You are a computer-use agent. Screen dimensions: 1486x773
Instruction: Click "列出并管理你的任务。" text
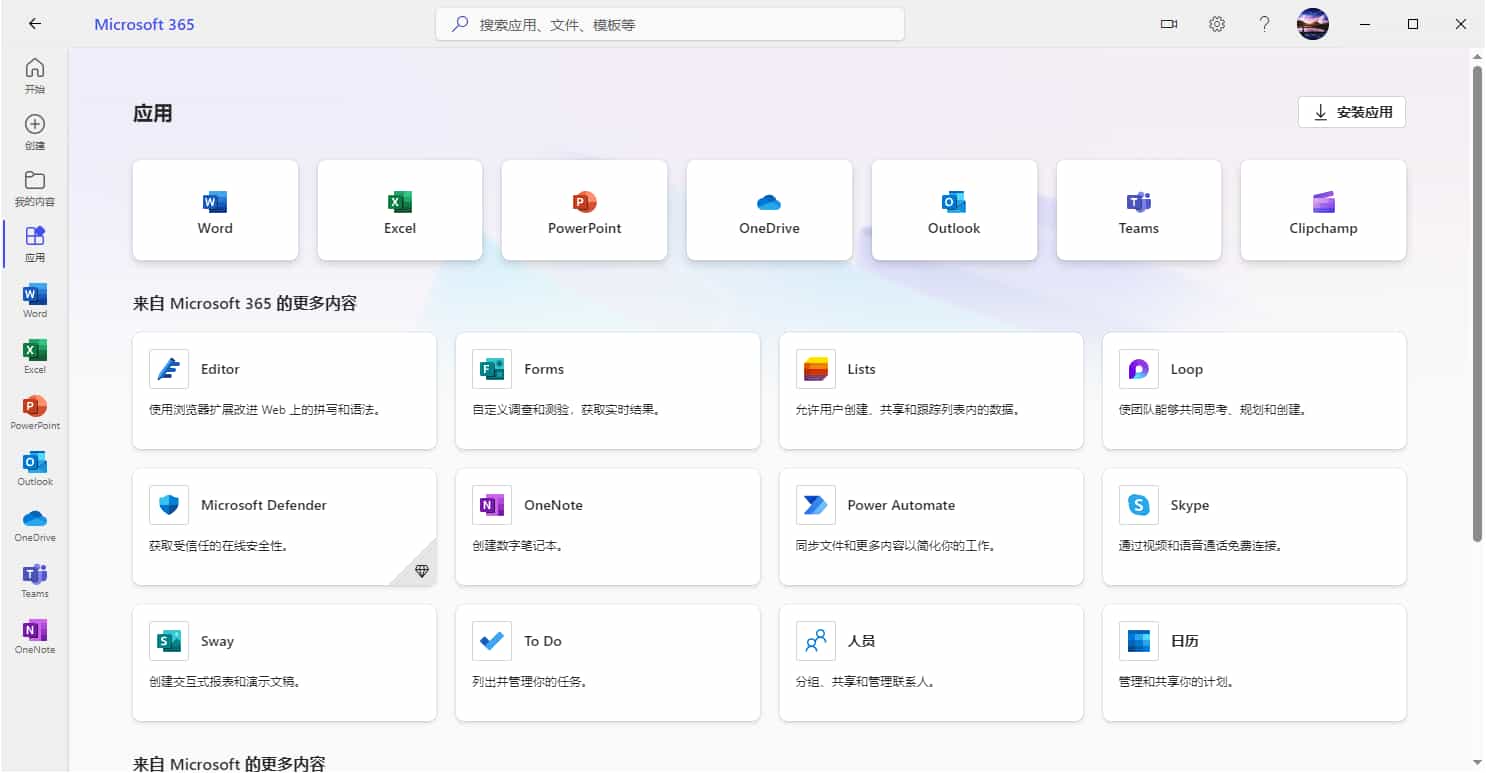531,682
